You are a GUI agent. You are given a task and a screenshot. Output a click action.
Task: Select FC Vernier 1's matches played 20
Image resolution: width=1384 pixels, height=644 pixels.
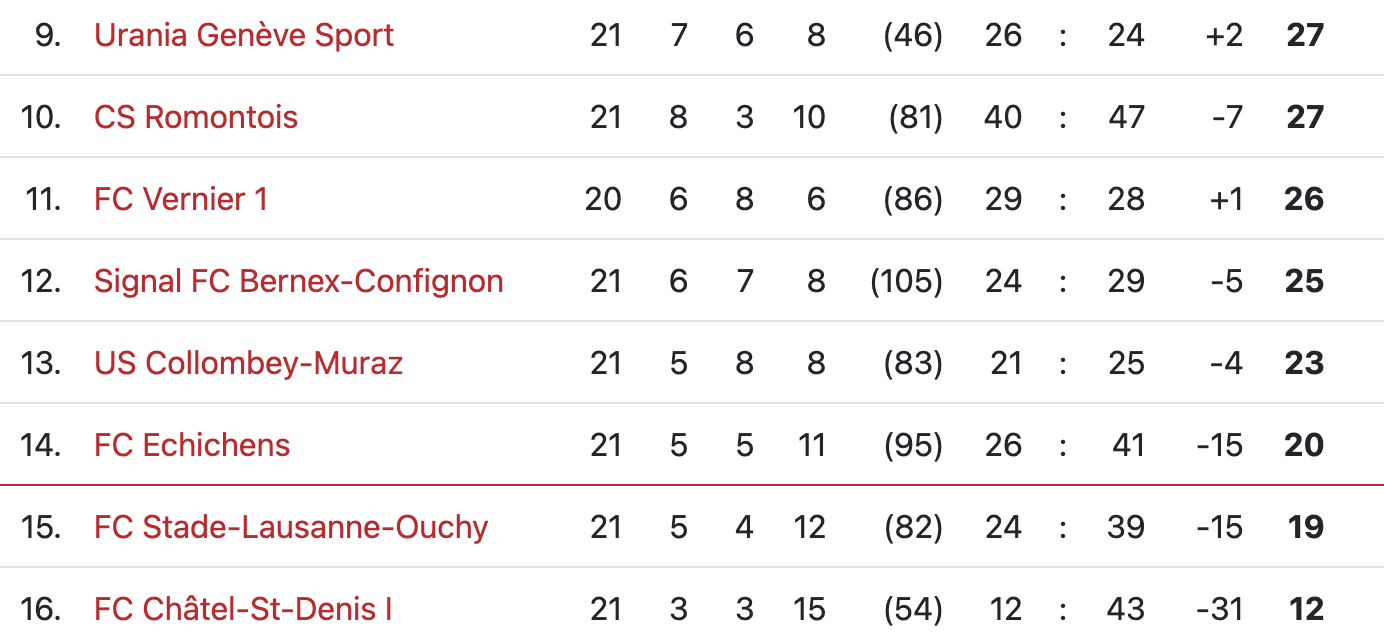point(603,199)
